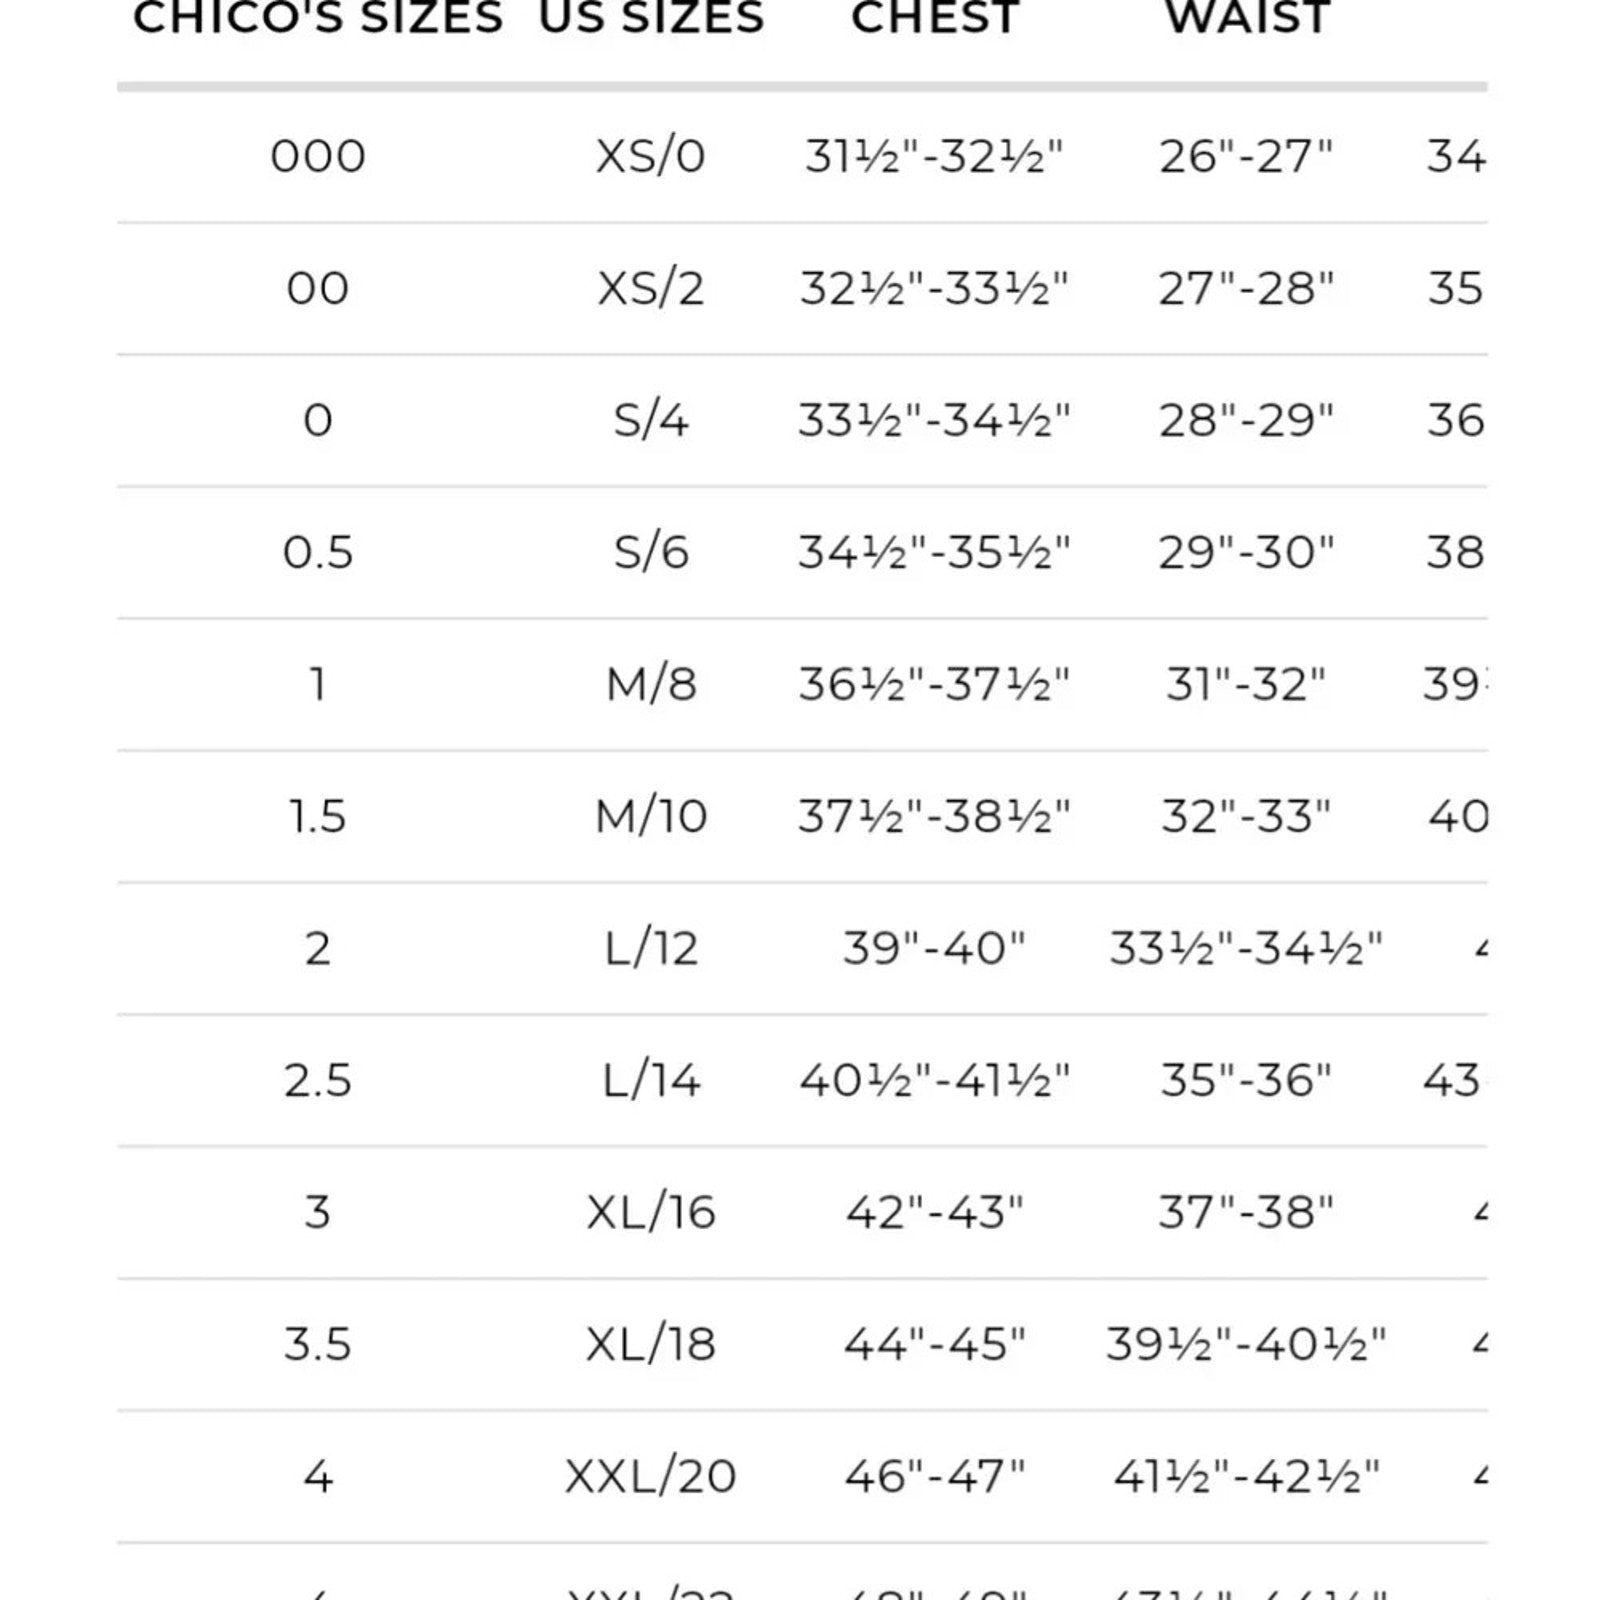Click the CHEST column header

tap(934, 18)
